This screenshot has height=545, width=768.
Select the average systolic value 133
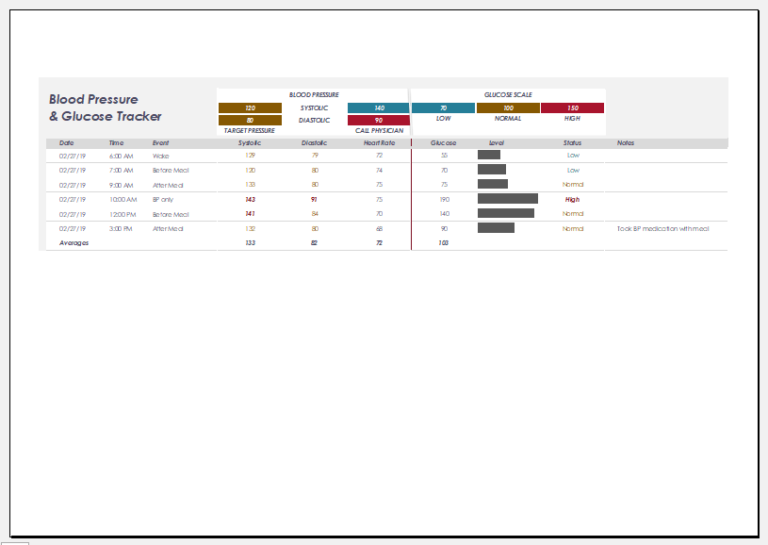(250, 243)
